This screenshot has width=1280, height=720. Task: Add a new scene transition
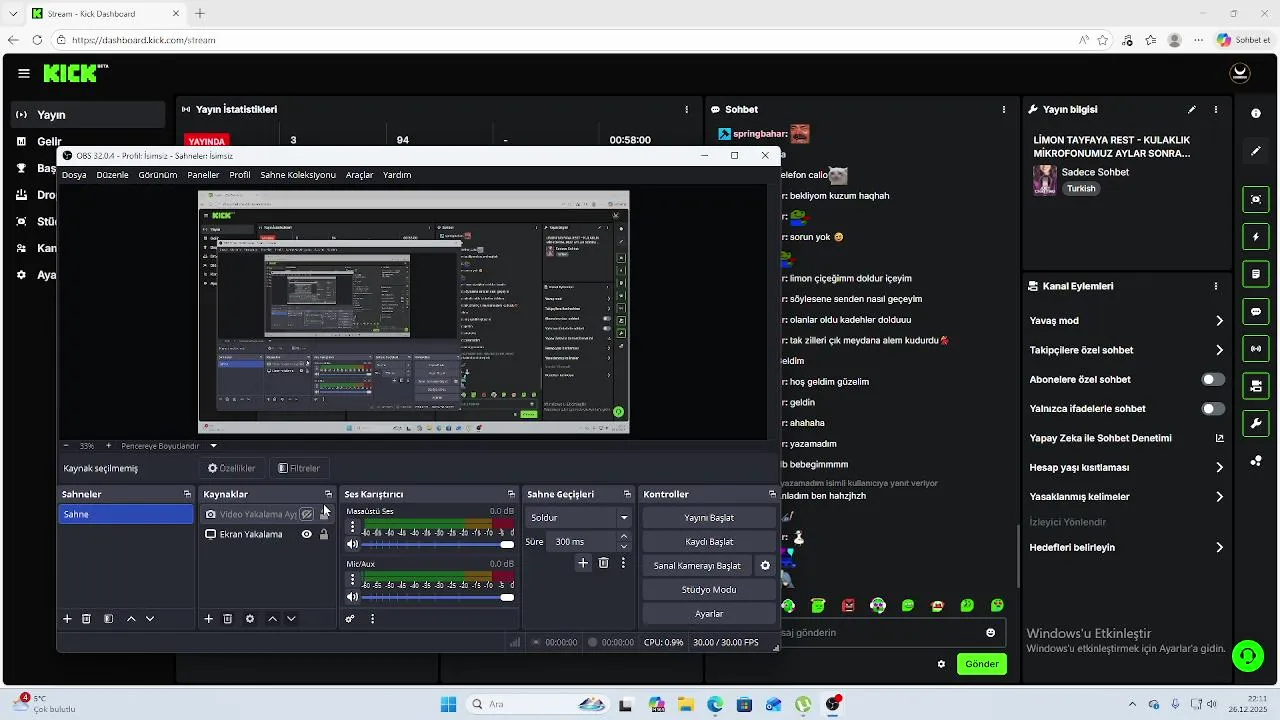pos(583,564)
